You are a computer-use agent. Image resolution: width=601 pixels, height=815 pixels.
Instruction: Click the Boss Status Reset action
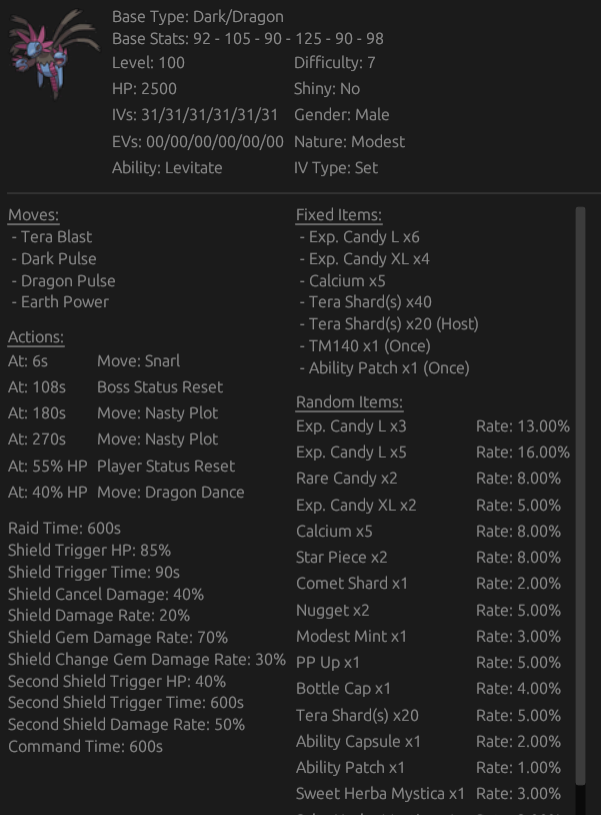tap(160, 387)
